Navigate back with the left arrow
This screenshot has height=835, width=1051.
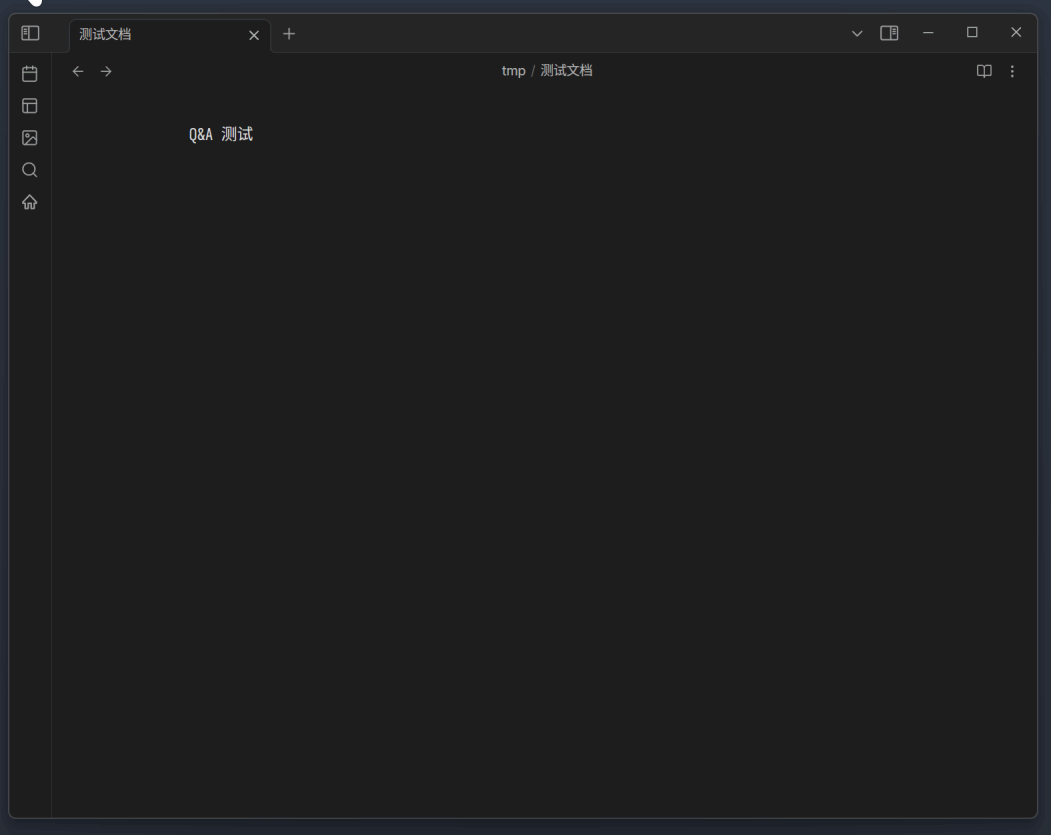click(78, 71)
